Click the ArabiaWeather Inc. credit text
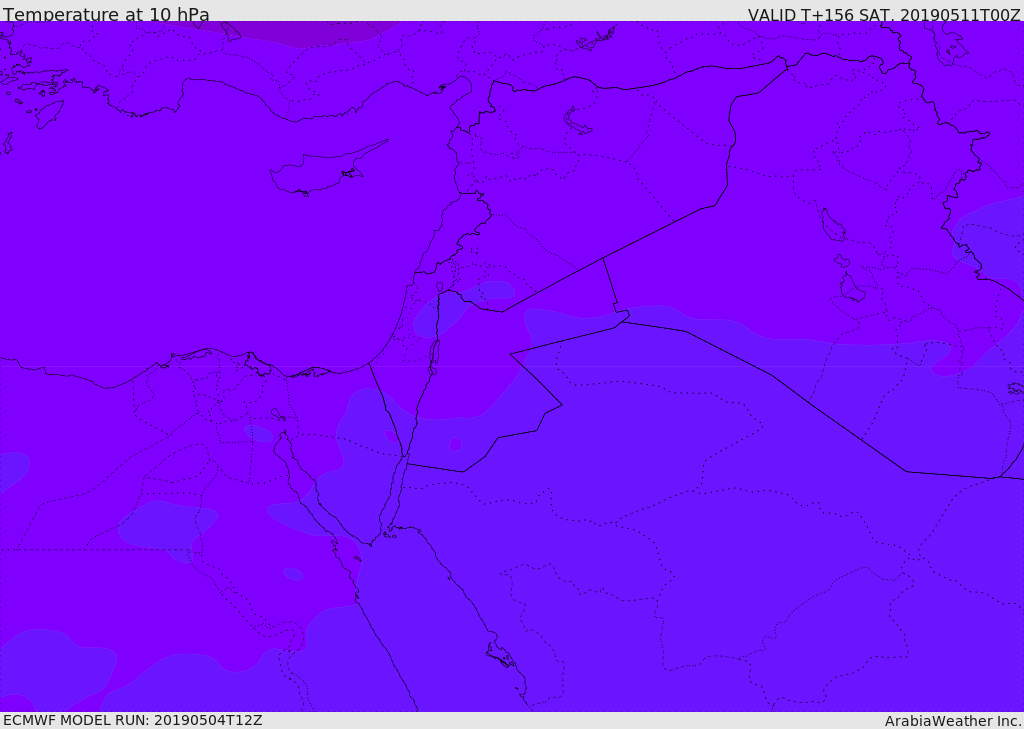 [x=953, y=721]
